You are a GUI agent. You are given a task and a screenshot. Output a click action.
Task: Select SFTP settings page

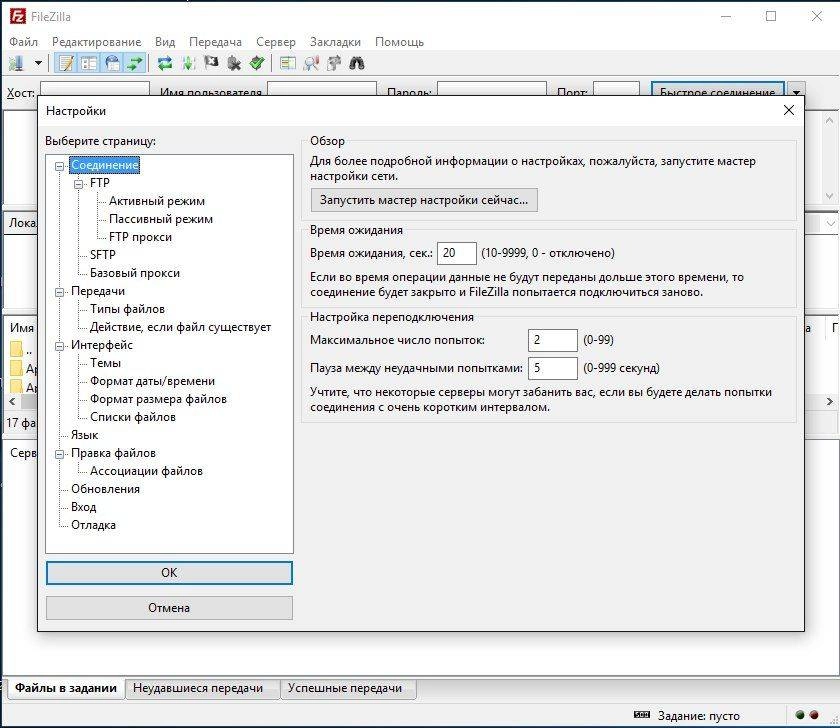coord(102,255)
